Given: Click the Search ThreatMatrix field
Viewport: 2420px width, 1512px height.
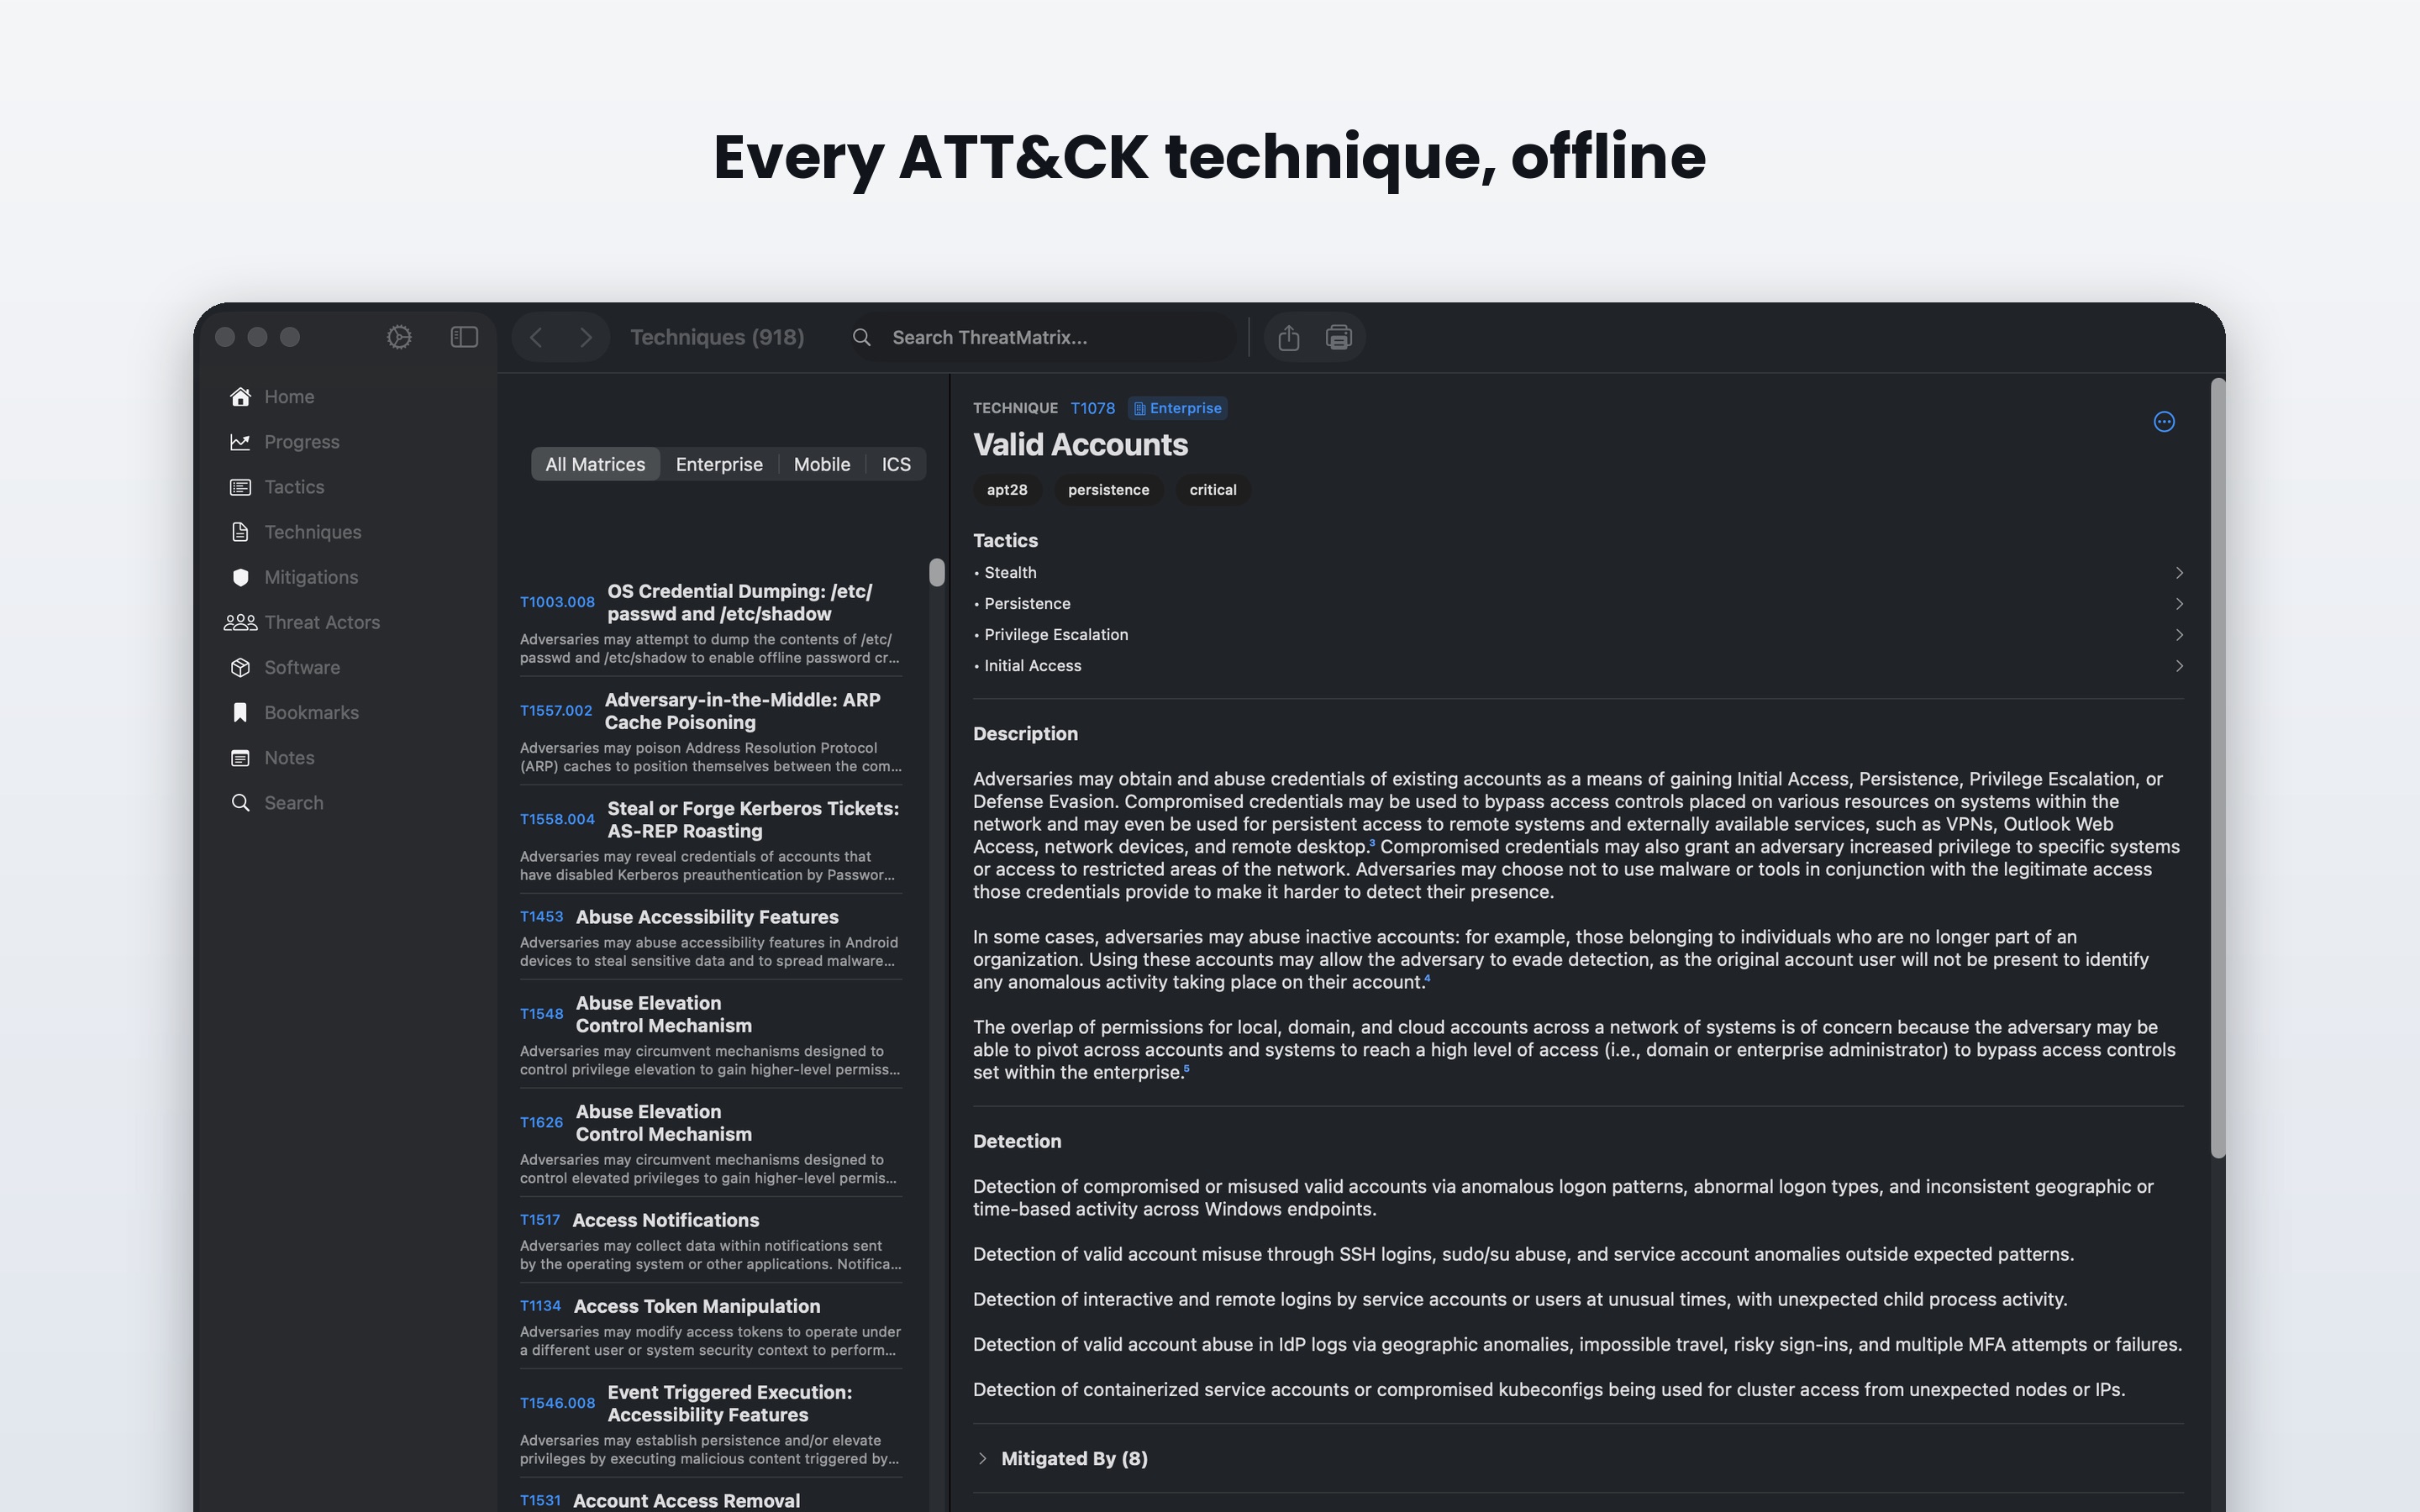Looking at the screenshot, I should point(1042,338).
